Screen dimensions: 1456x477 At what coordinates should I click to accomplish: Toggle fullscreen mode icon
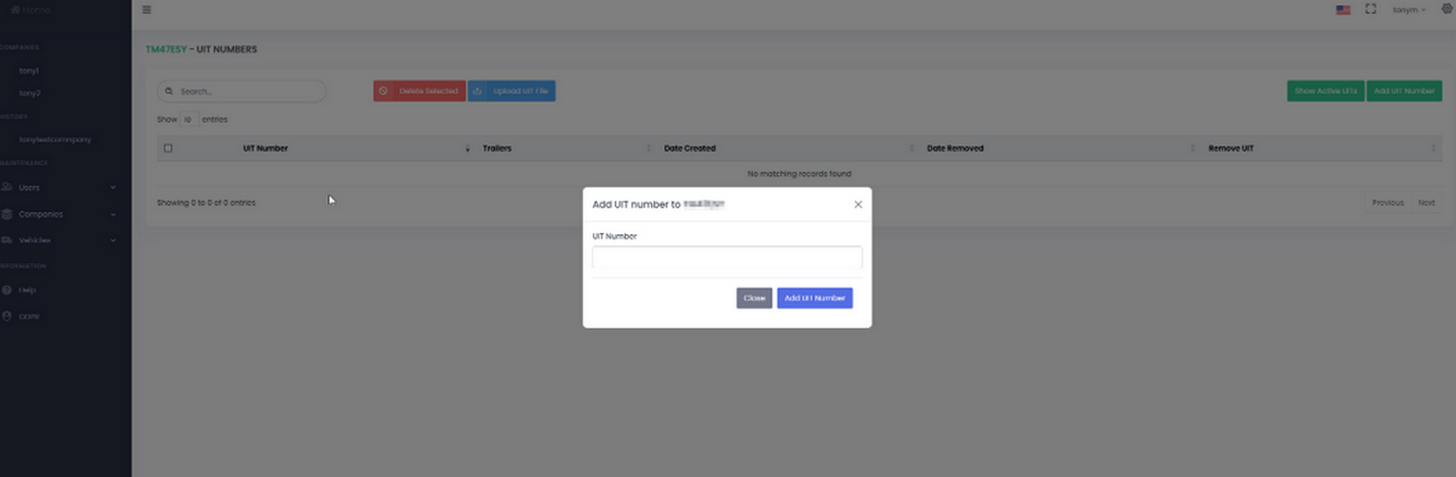(1371, 9)
